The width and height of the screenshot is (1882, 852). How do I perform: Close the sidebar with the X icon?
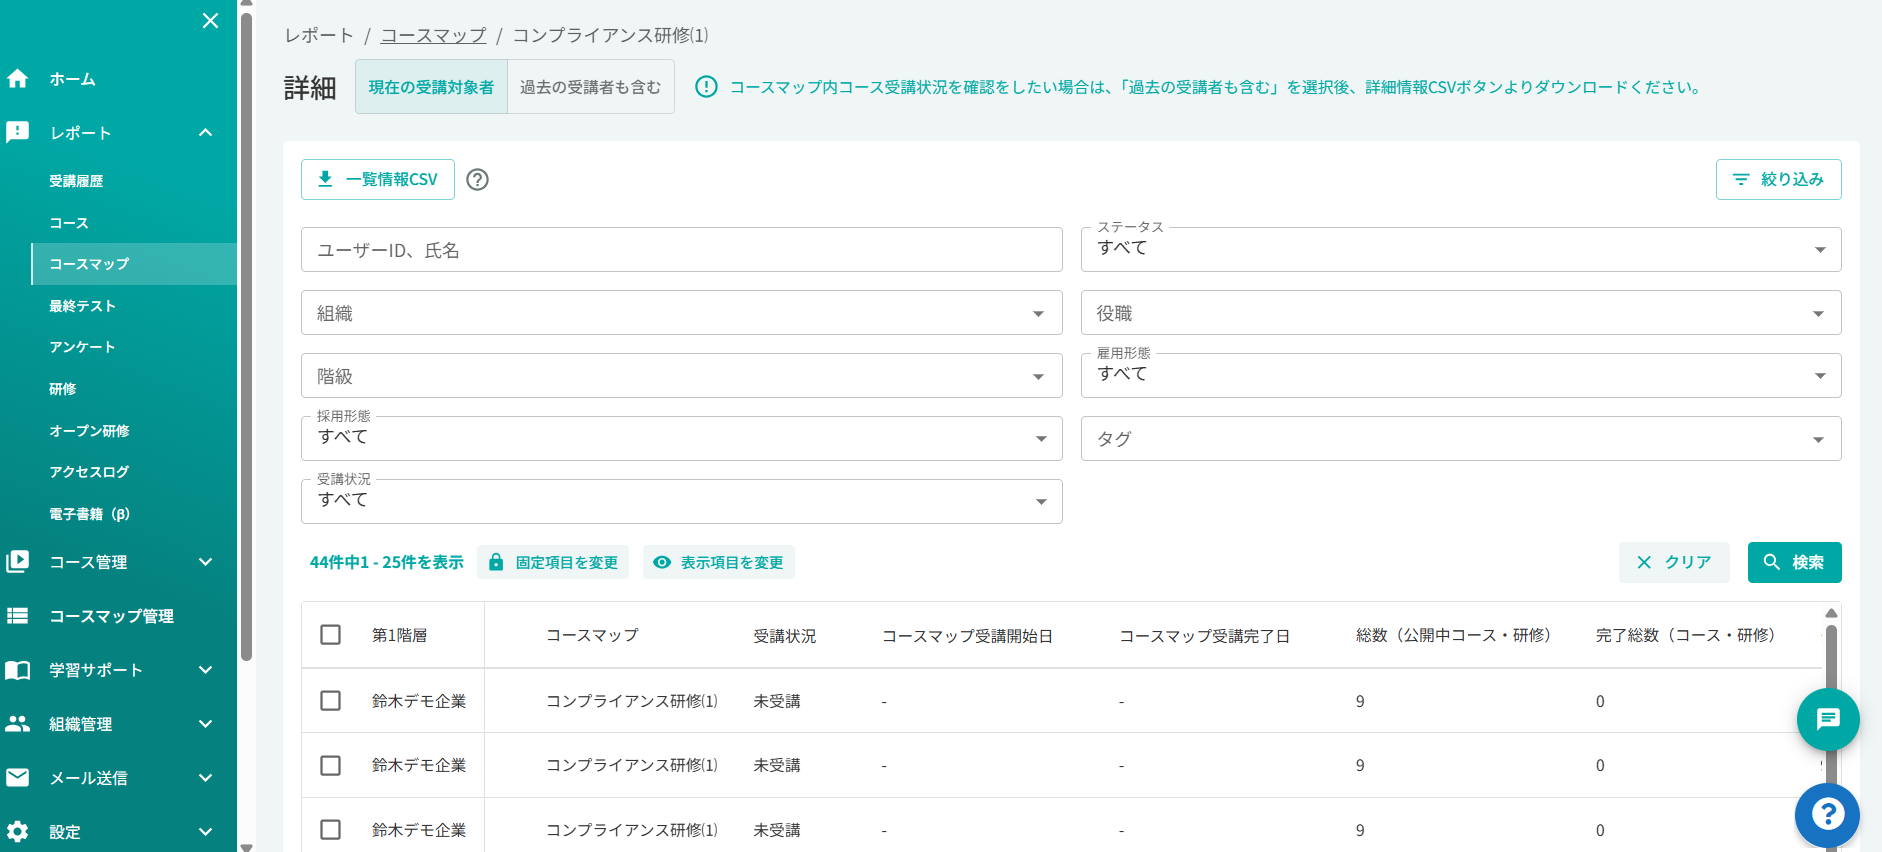210,21
